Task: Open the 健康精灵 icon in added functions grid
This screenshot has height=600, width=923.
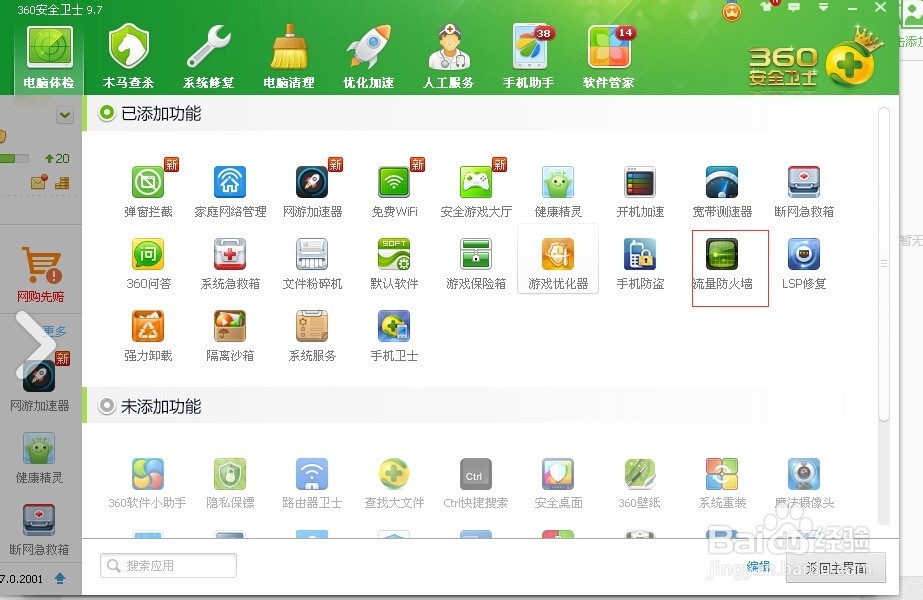Action: (x=558, y=190)
